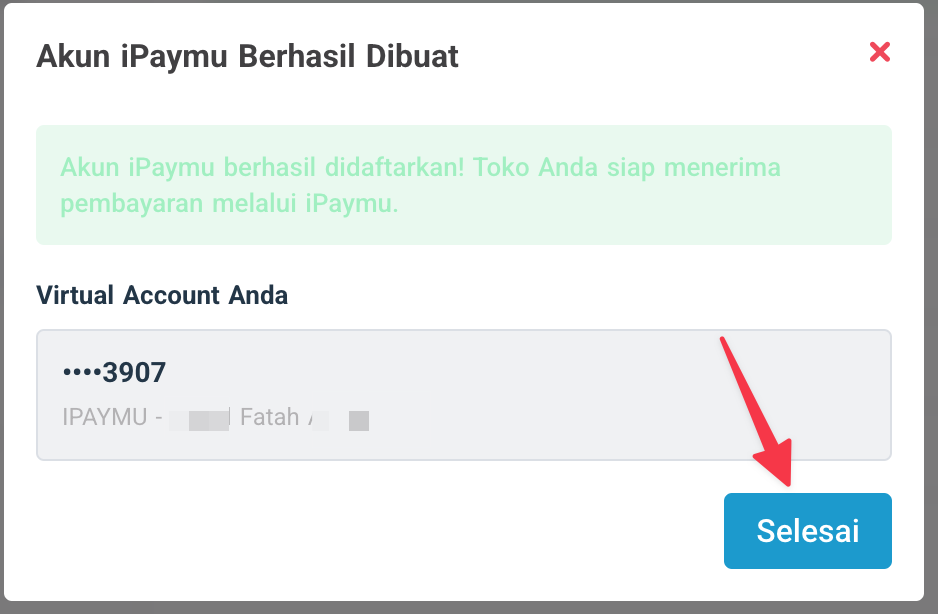Click the four masking dots before 3907
This screenshot has width=938, height=614.
(81, 373)
